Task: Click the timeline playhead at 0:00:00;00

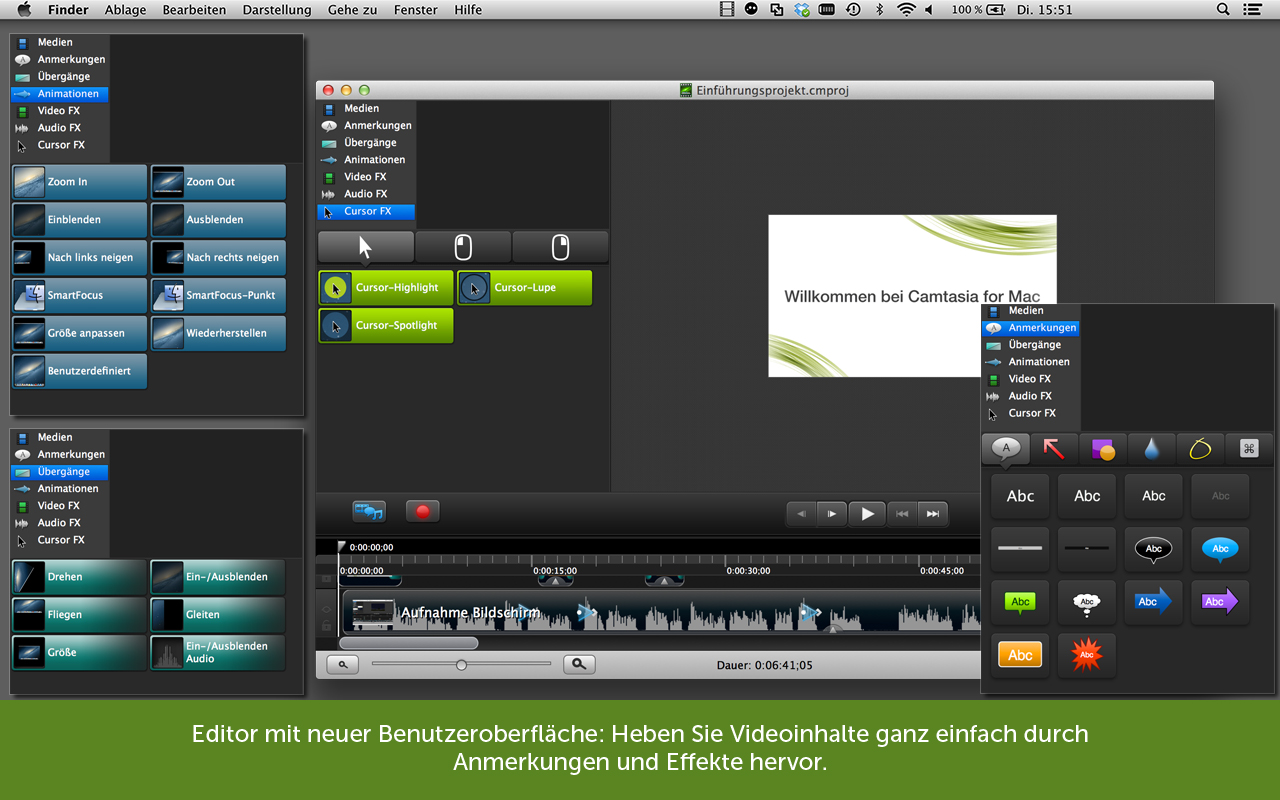Action: [x=342, y=548]
